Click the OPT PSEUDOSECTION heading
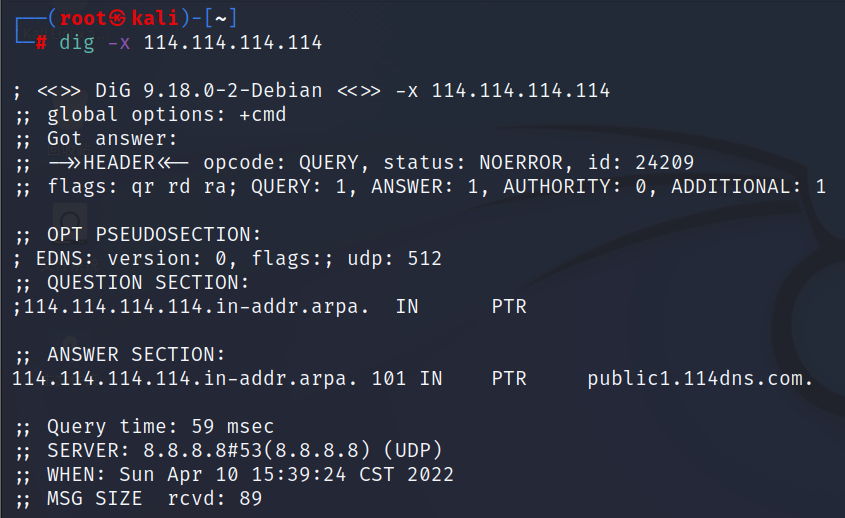845x518 pixels. [x=154, y=234]
